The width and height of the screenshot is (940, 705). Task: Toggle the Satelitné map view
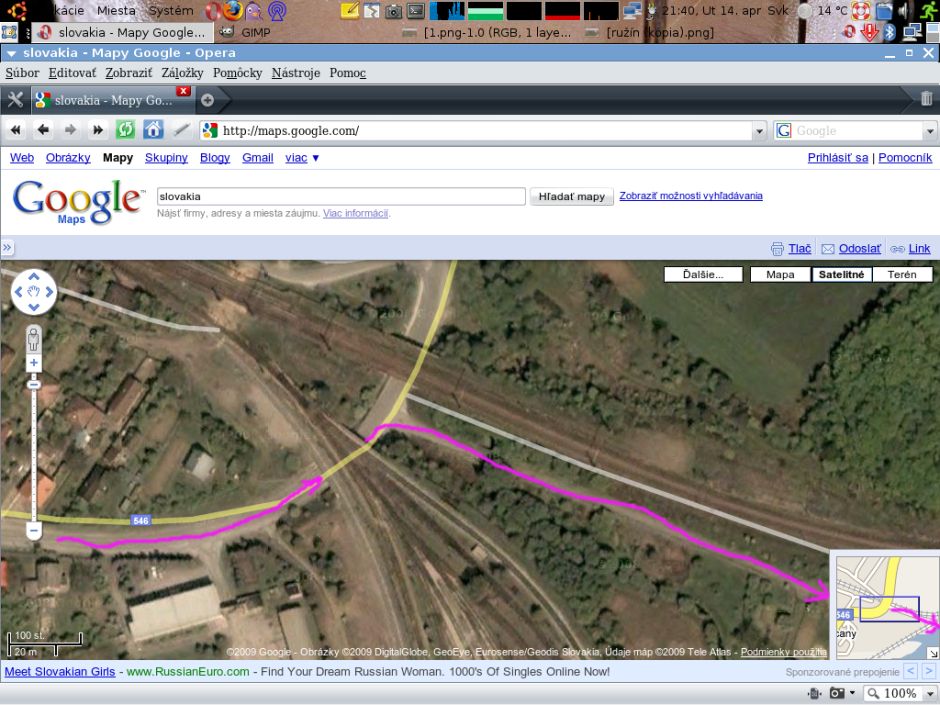842,274
